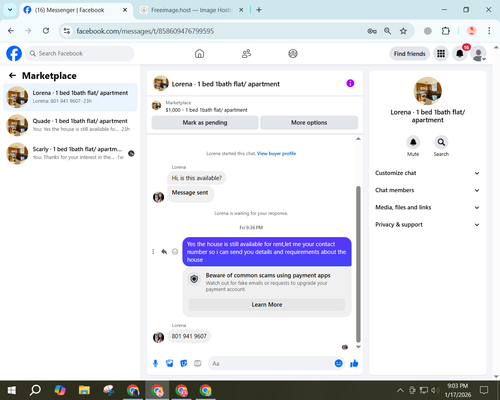The width and height of the screenshot is (500, 400).
Task: Open the account profile avatar menu
Action: coord(478,53)
